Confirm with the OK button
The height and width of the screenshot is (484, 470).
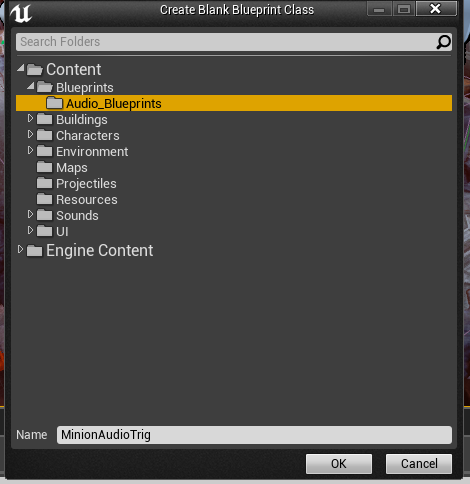click(339, 464)
